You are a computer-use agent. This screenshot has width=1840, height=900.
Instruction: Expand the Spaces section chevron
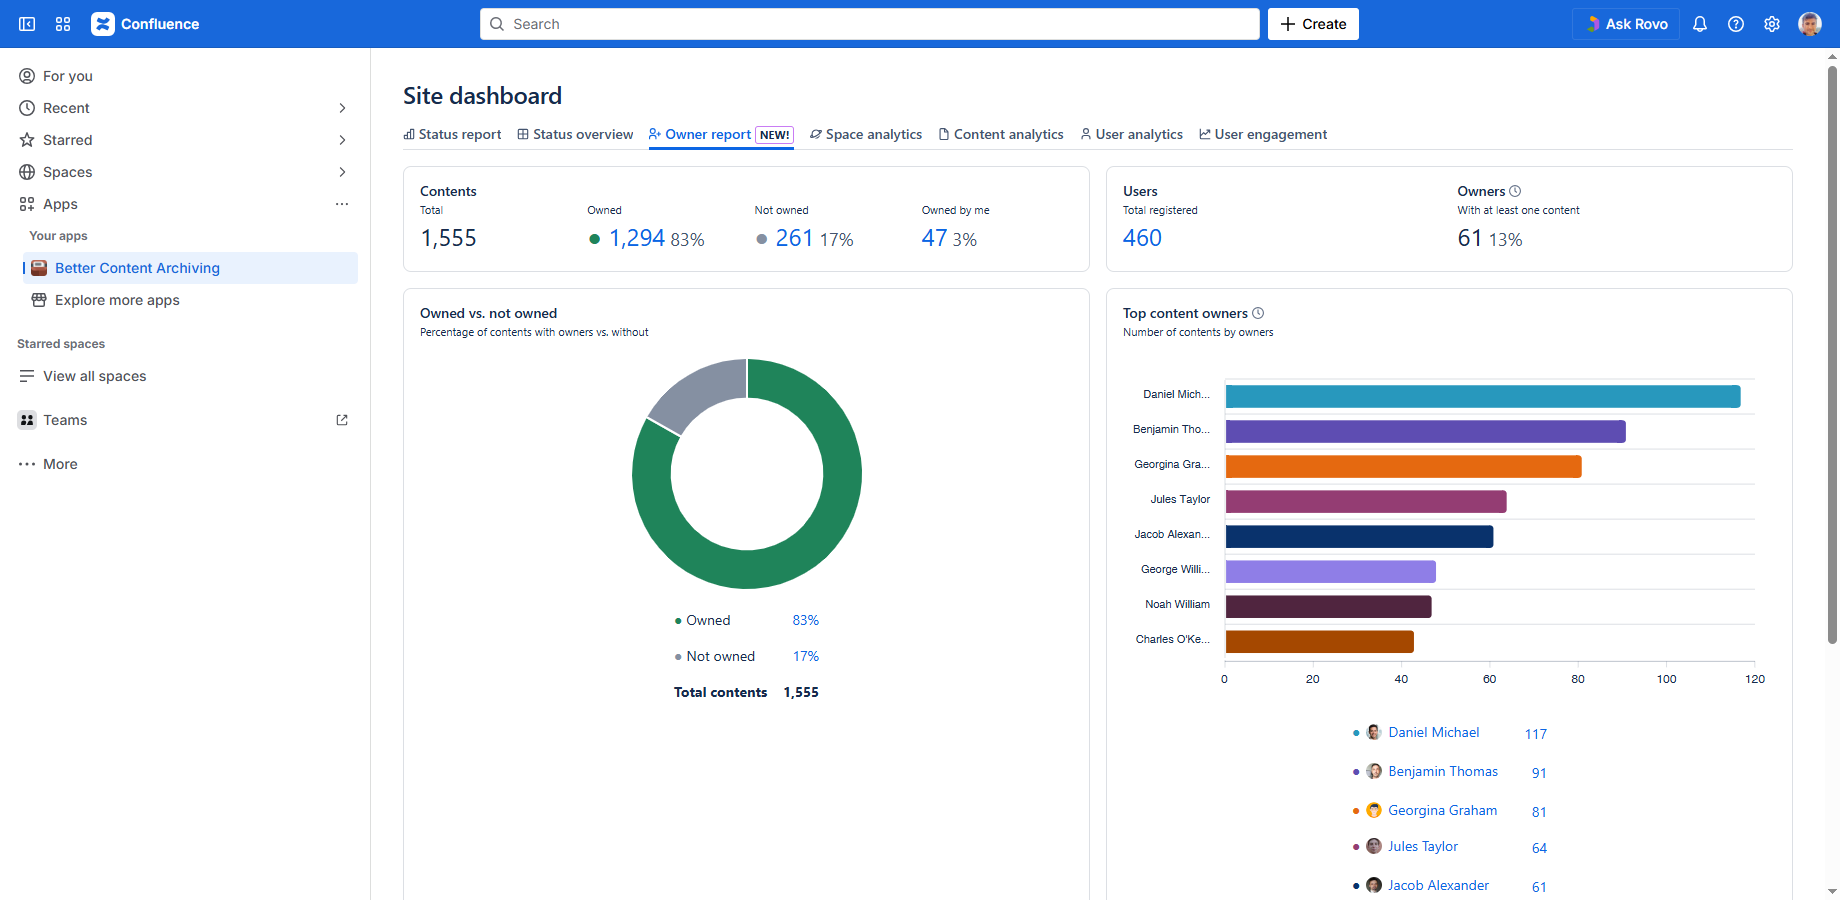click(x=342, y=172)
